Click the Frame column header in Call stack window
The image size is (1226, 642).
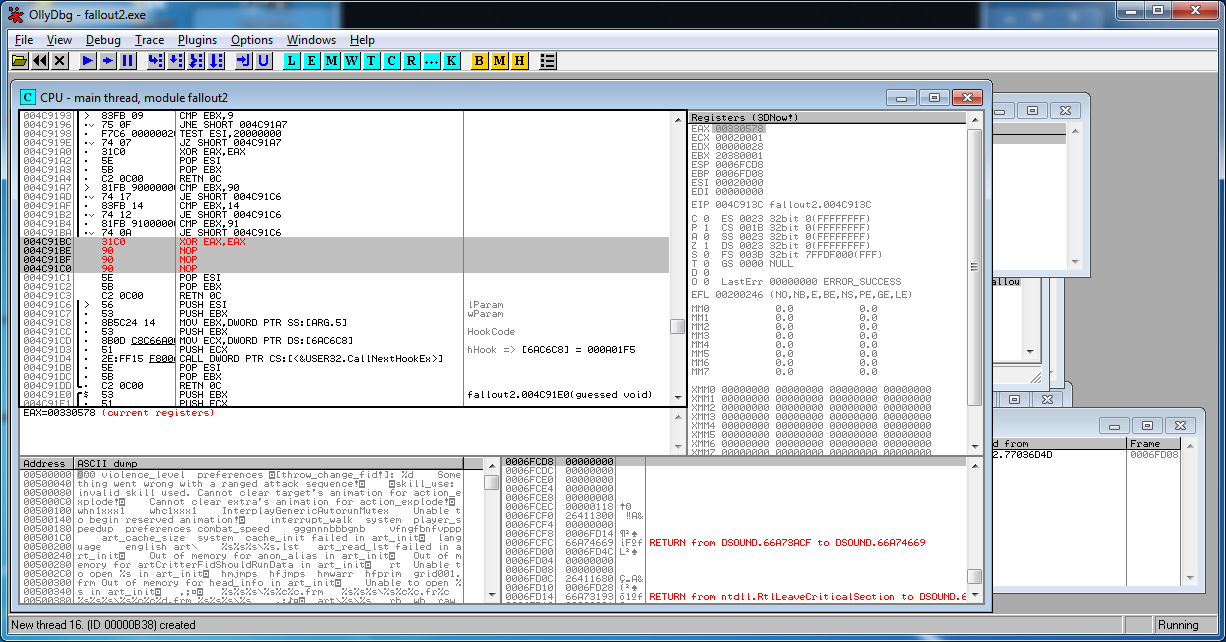pos(1153,443)
